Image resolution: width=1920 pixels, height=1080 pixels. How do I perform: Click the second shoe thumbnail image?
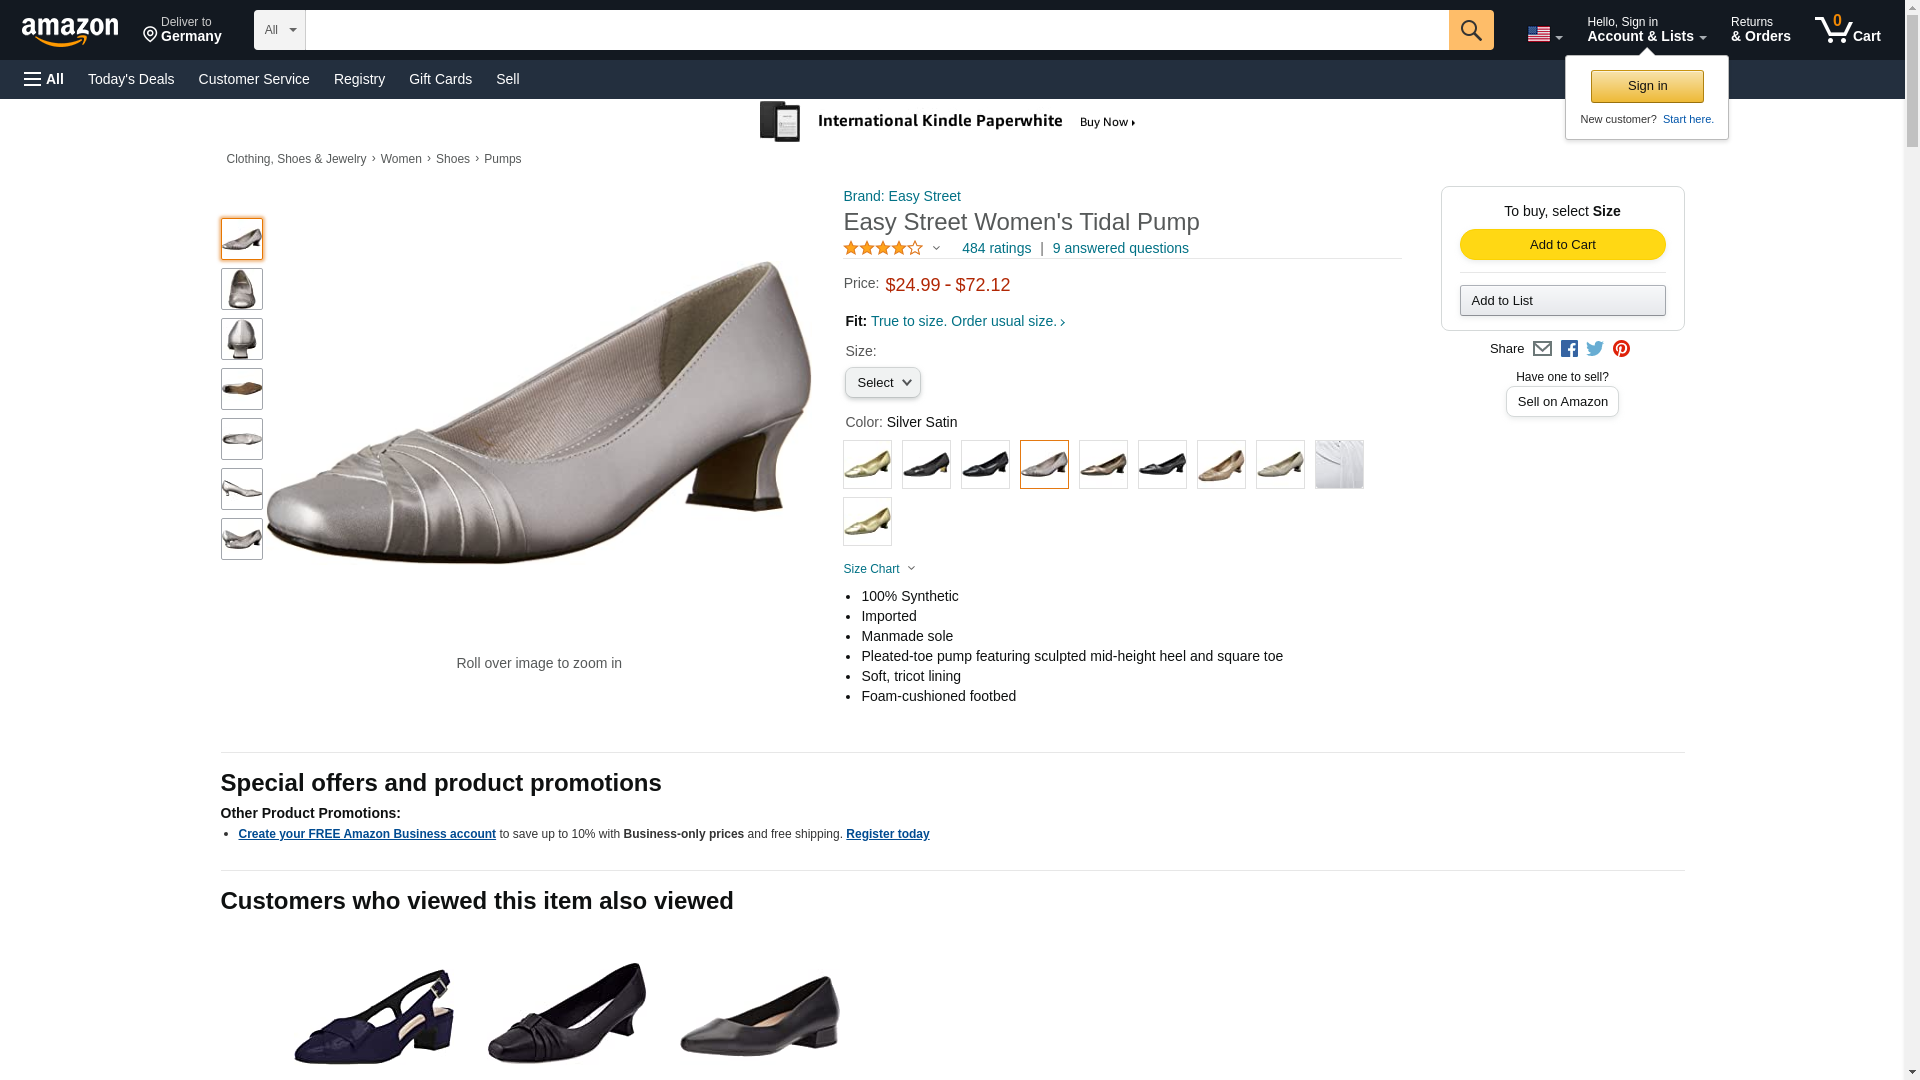click(x=242, y=289)
